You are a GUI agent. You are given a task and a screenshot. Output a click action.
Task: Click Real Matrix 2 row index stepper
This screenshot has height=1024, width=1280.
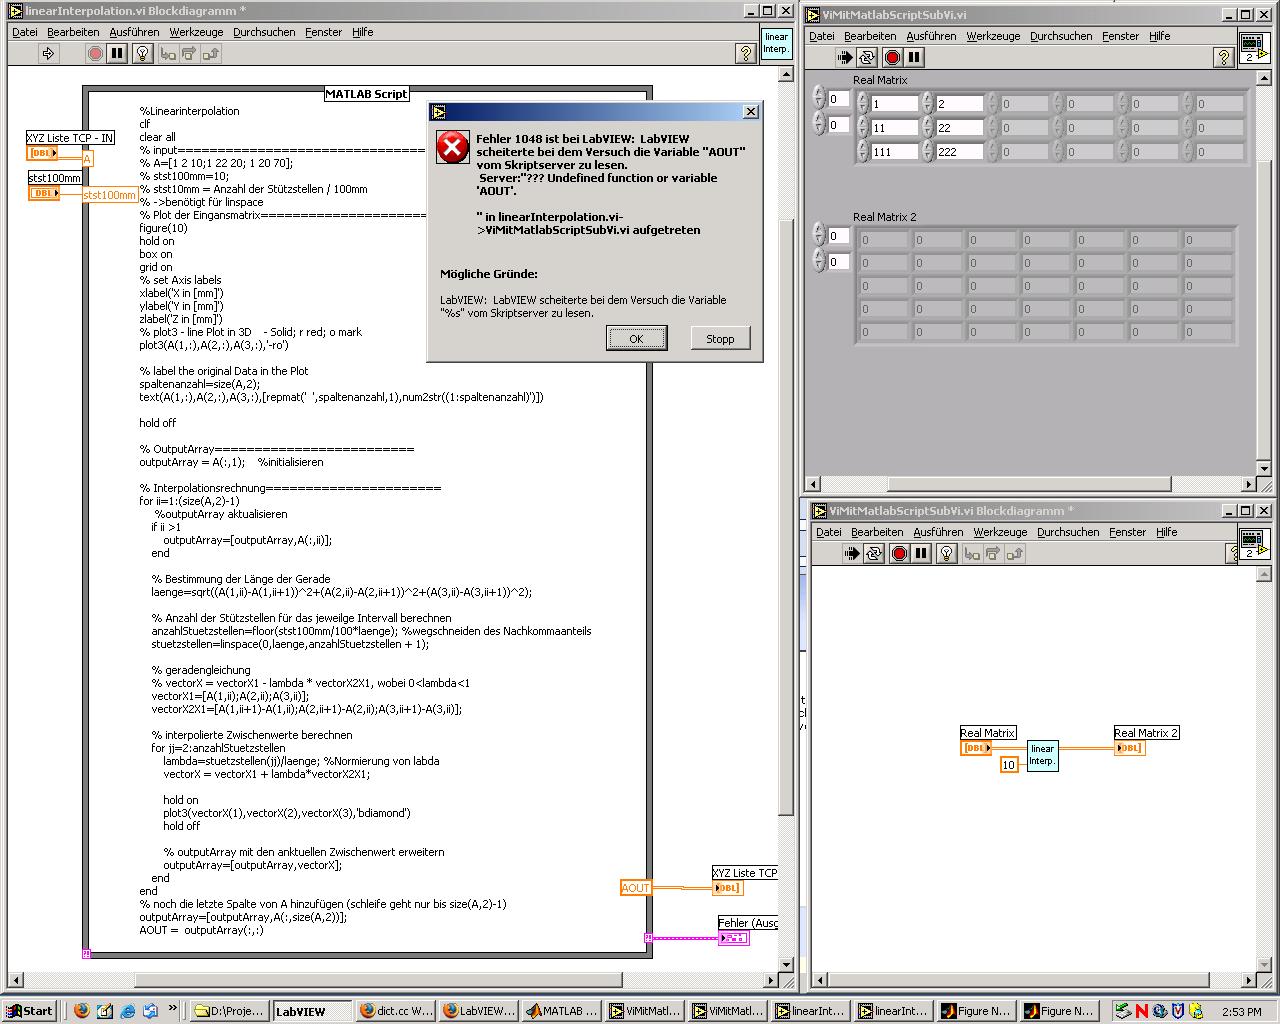819,236
